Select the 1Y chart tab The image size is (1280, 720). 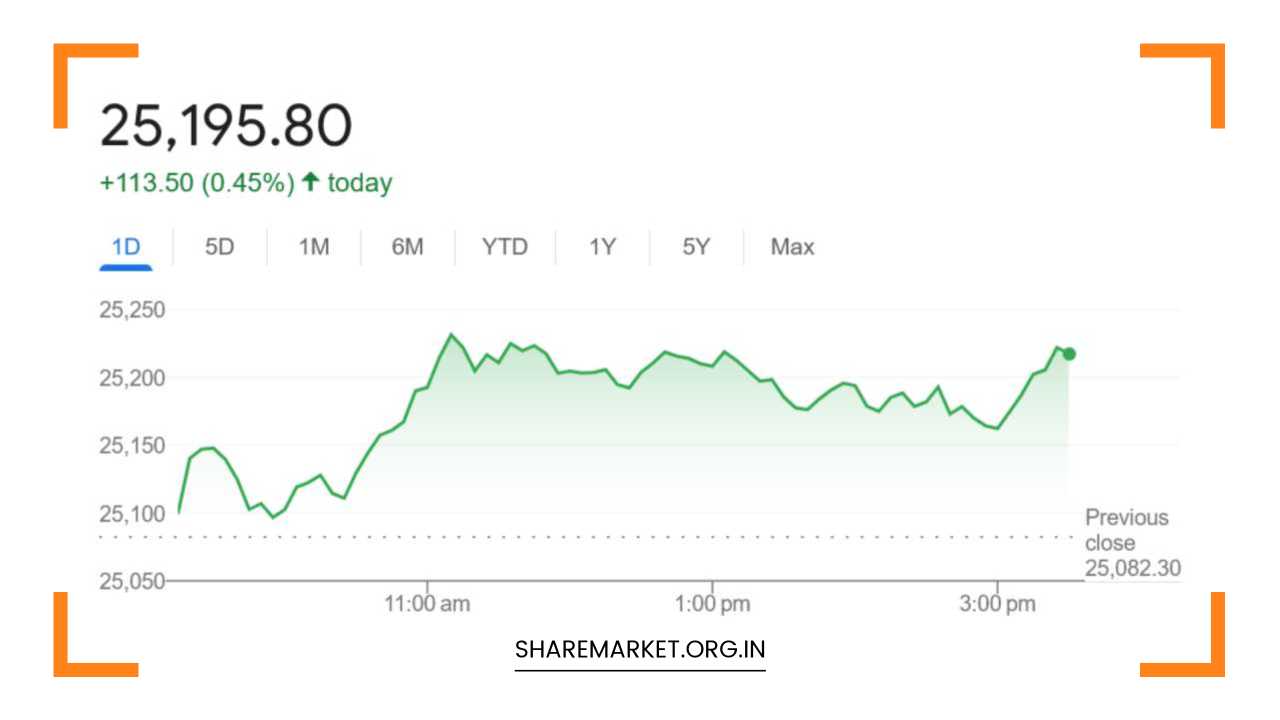[601, 246]
